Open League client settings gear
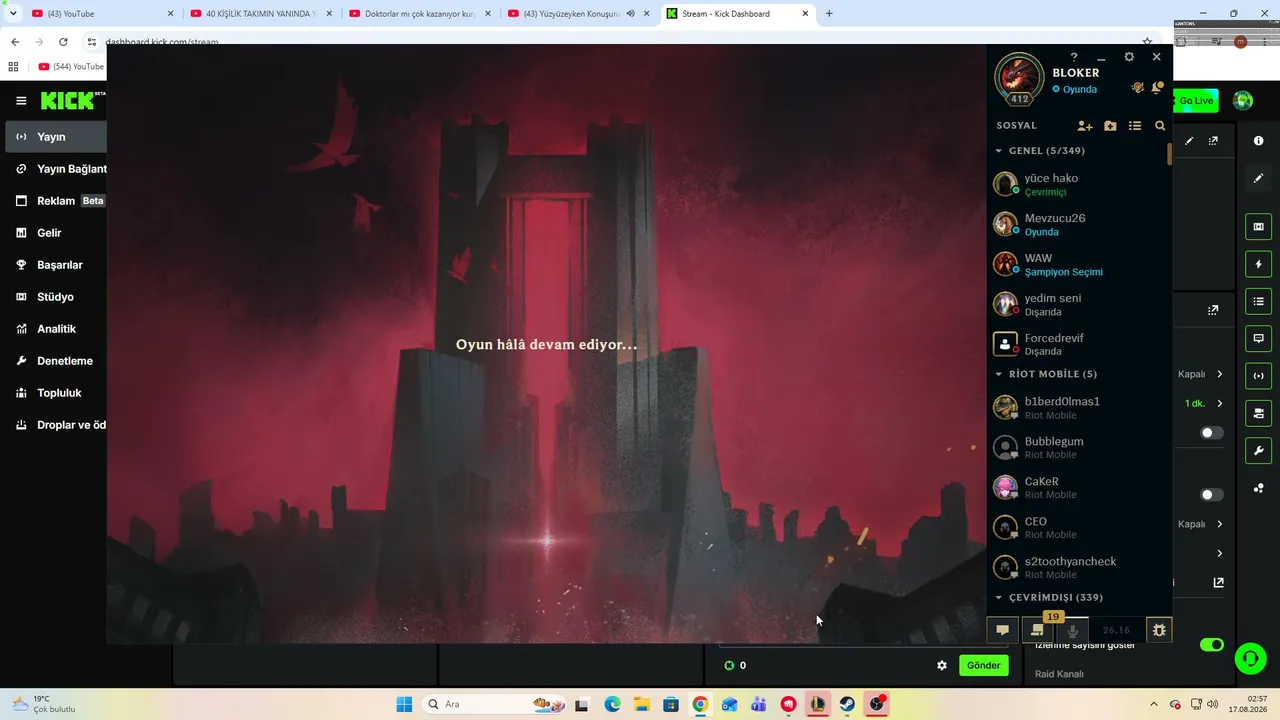1280x720 pixels. pyautogui.click(x=1129, y=58)
